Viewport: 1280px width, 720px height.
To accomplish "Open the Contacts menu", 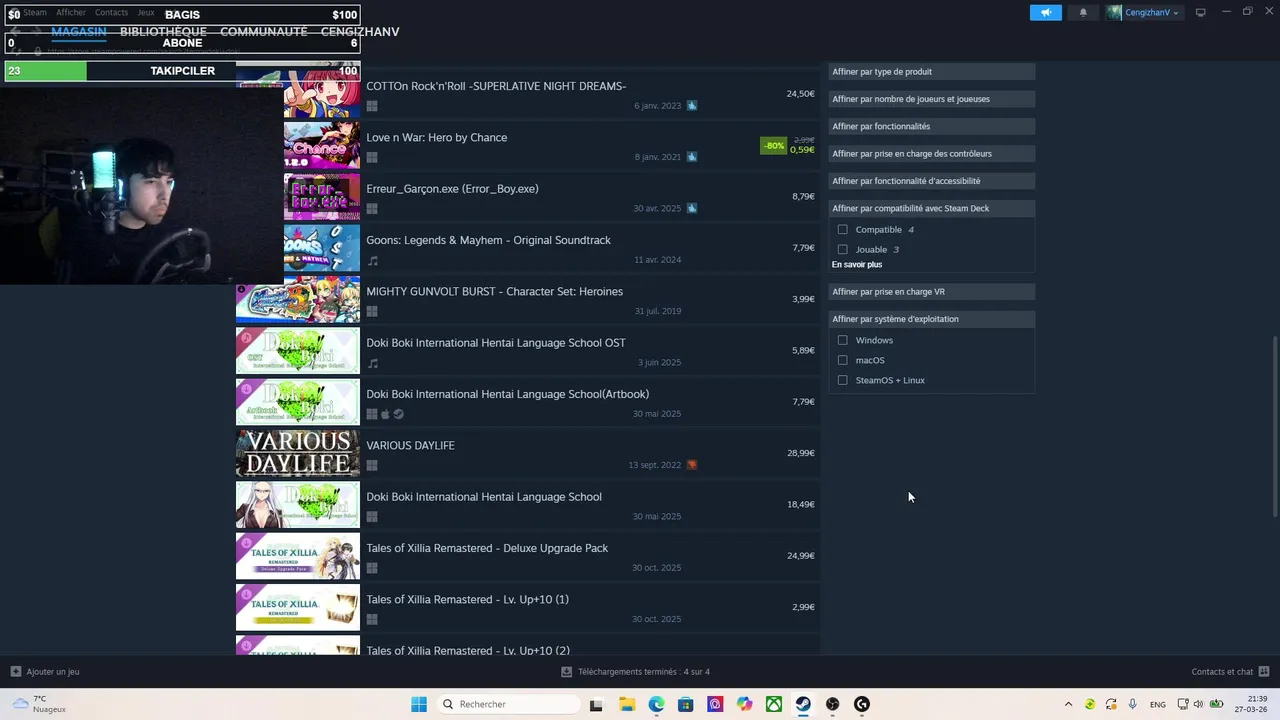I will point(111,12).
